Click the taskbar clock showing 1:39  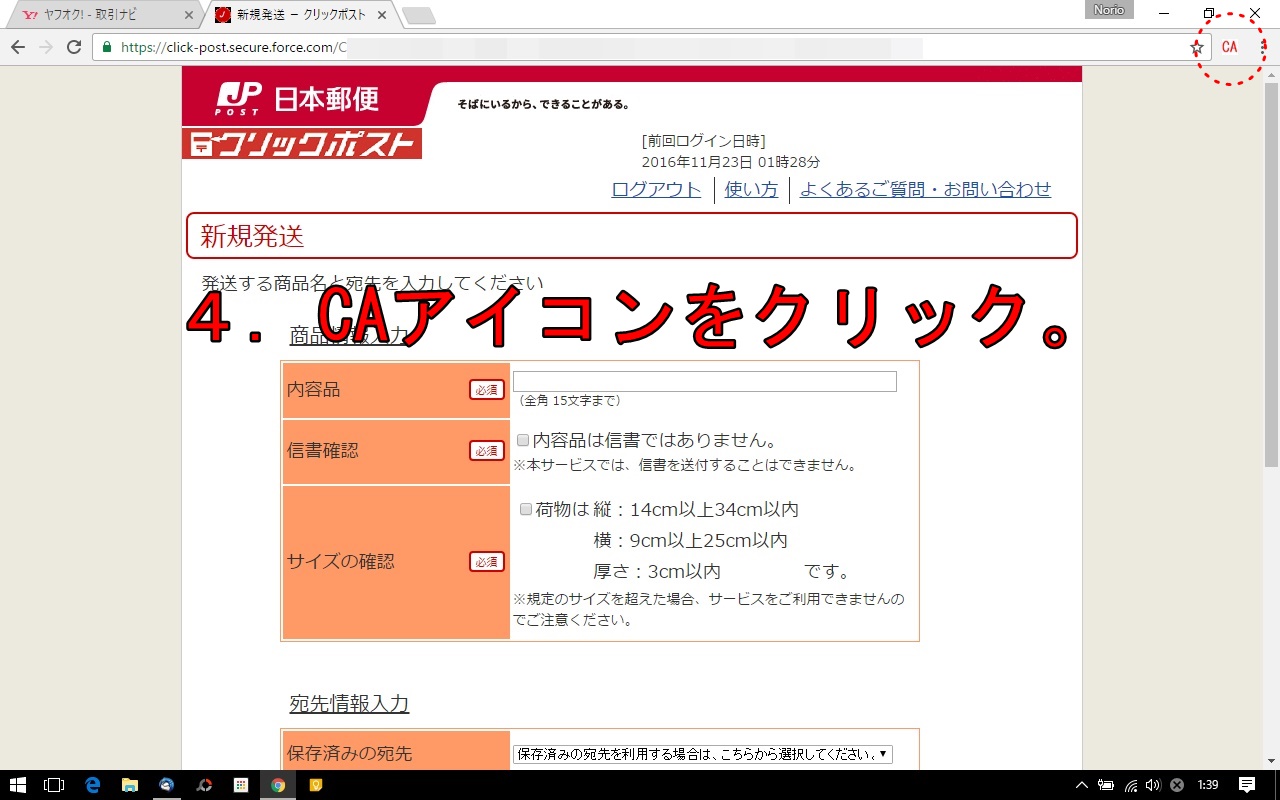1208,785
